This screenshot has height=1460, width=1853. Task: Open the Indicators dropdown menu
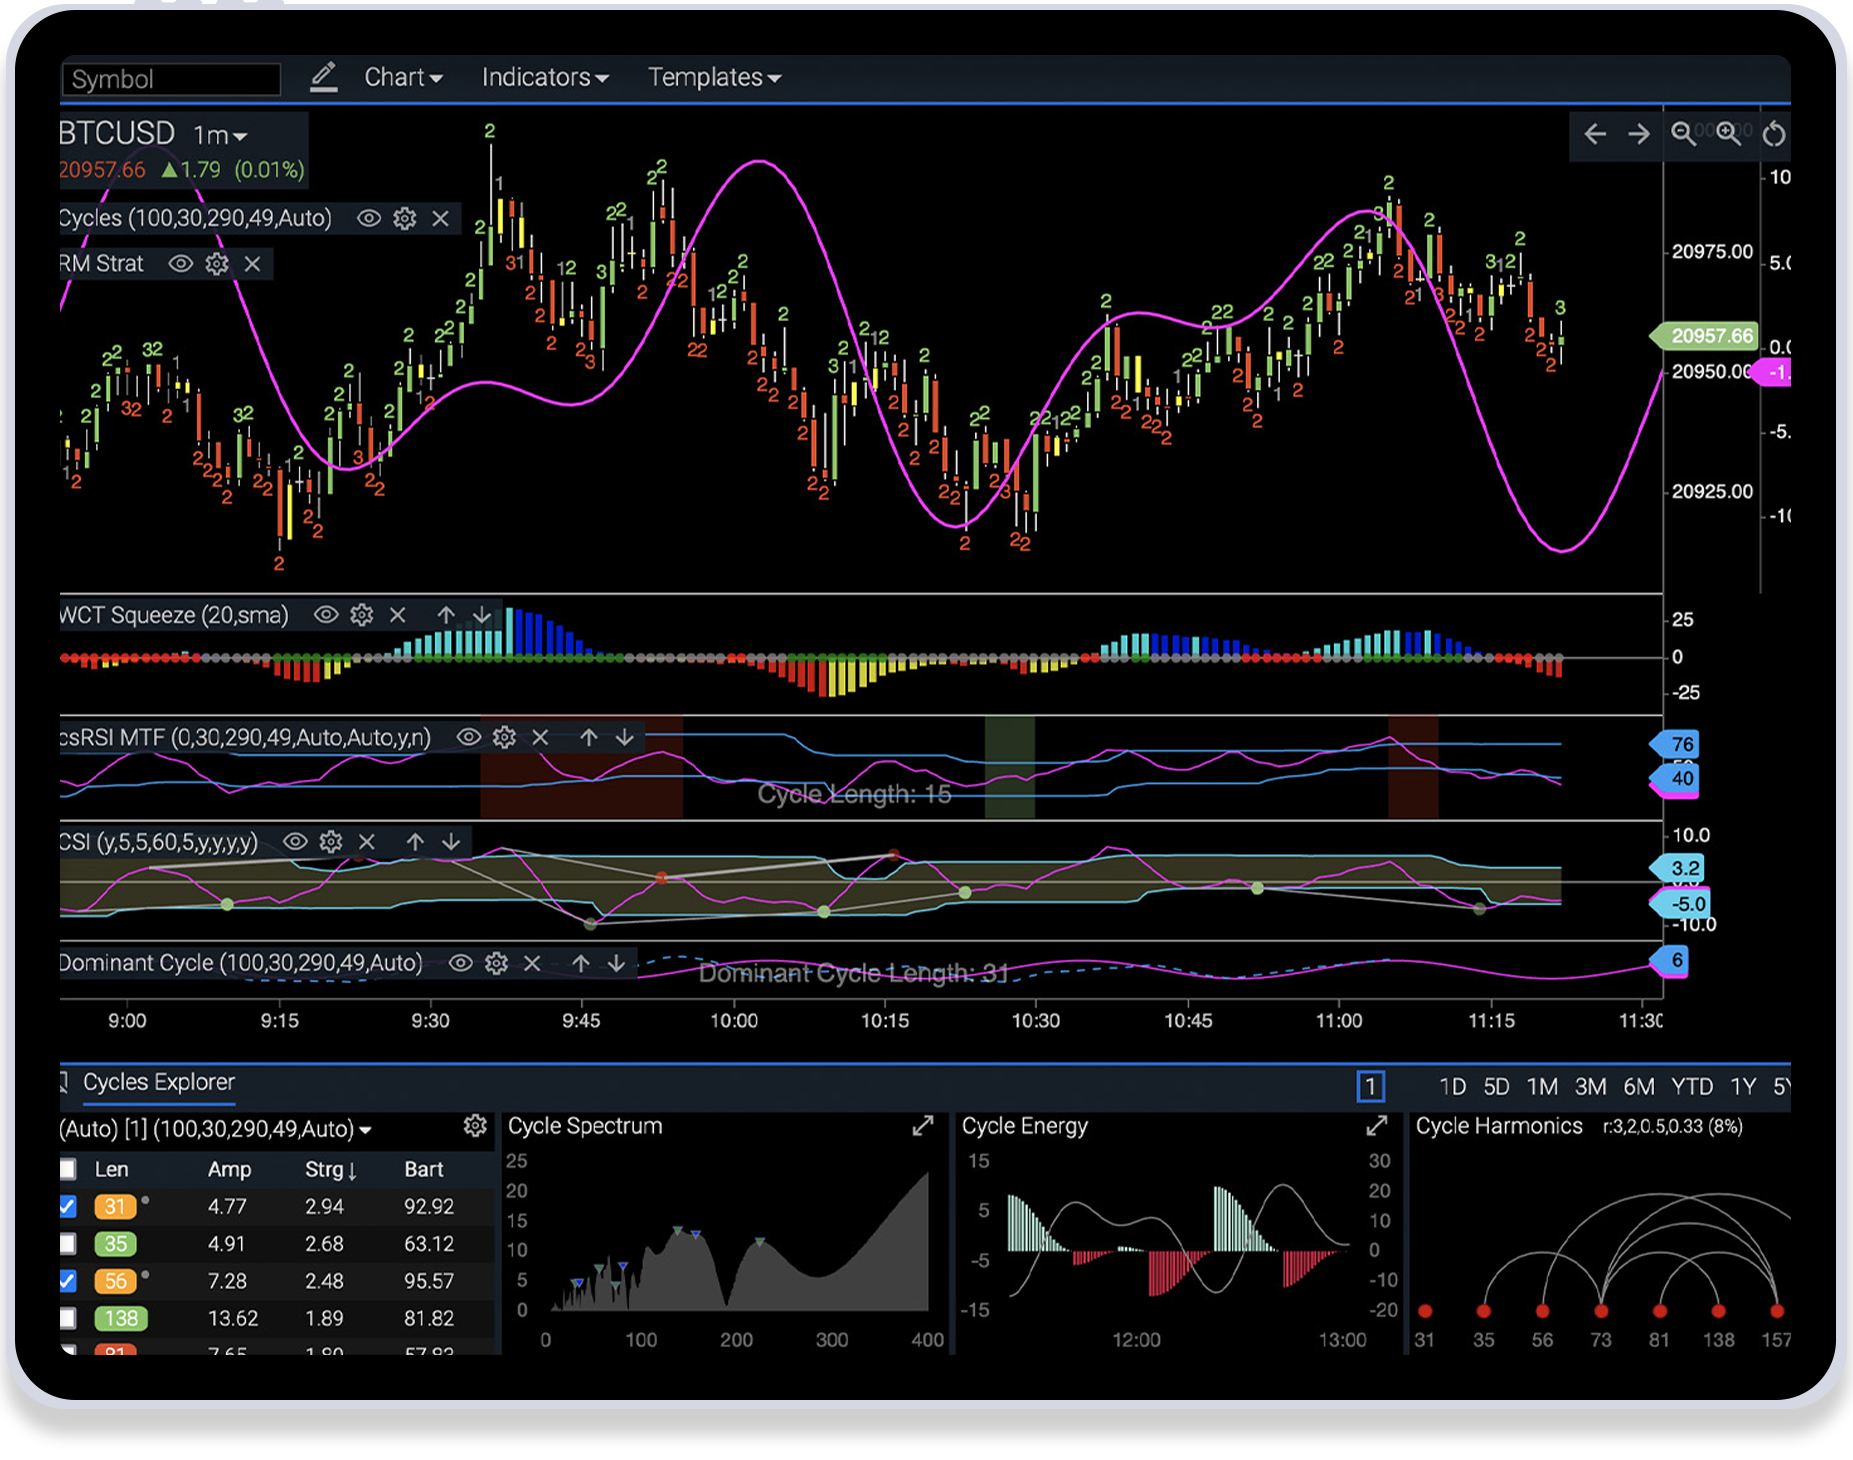[x=544, y=77]
